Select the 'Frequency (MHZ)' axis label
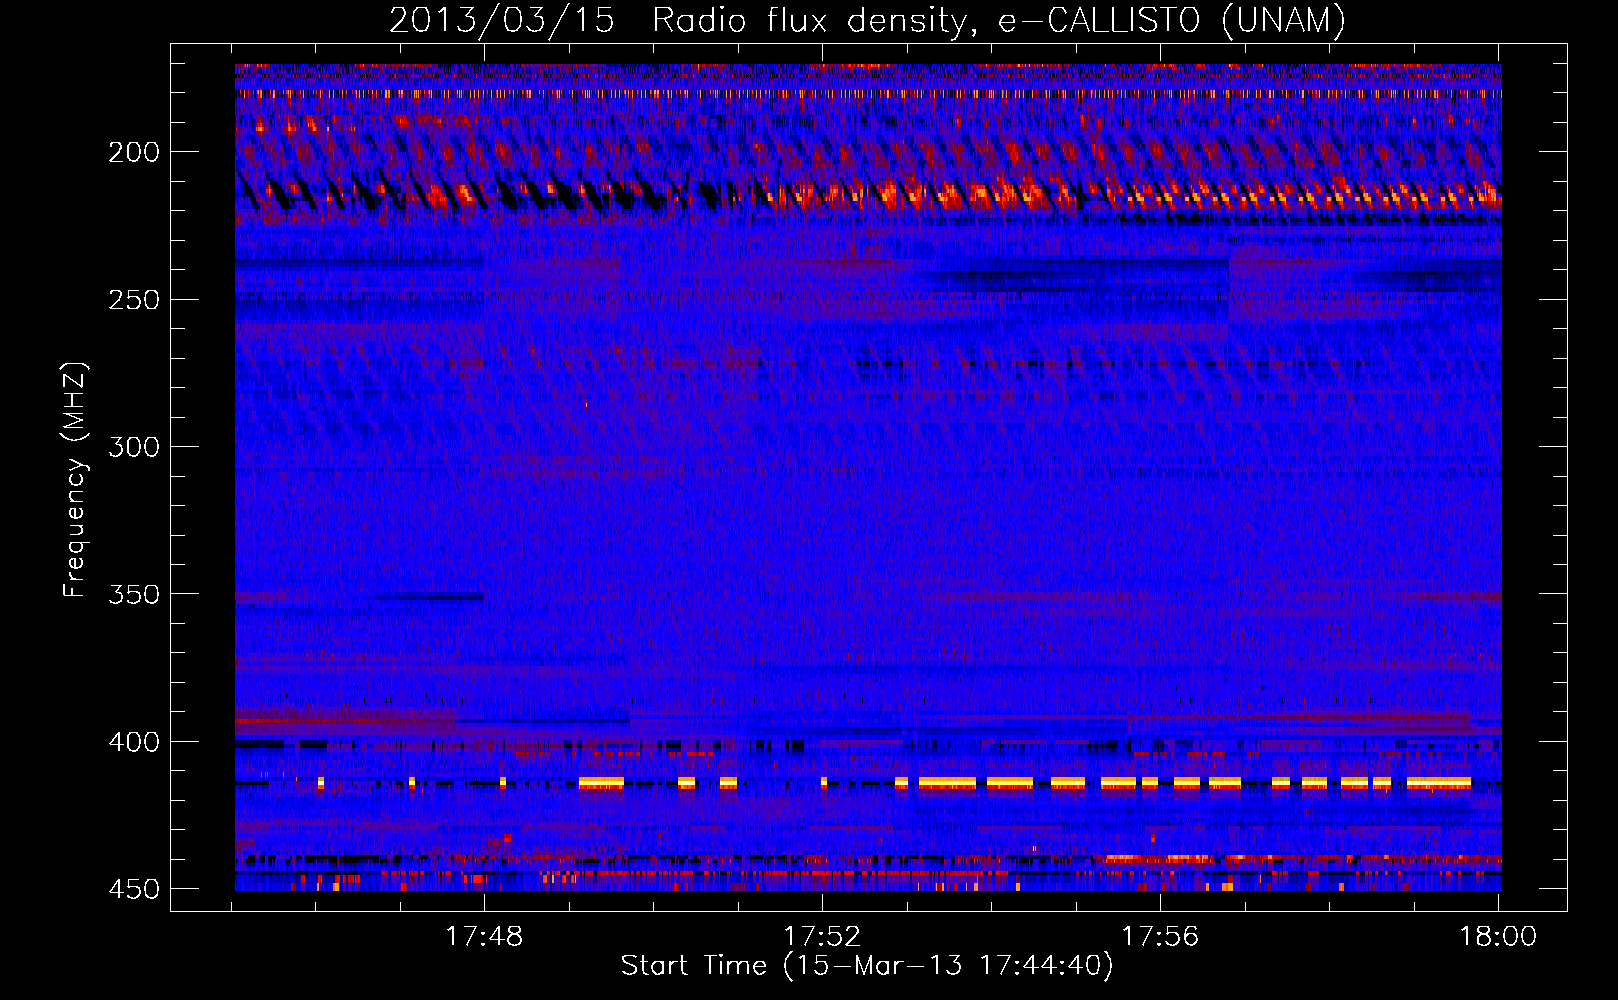1618x1000 pixels. click(75, 480)
